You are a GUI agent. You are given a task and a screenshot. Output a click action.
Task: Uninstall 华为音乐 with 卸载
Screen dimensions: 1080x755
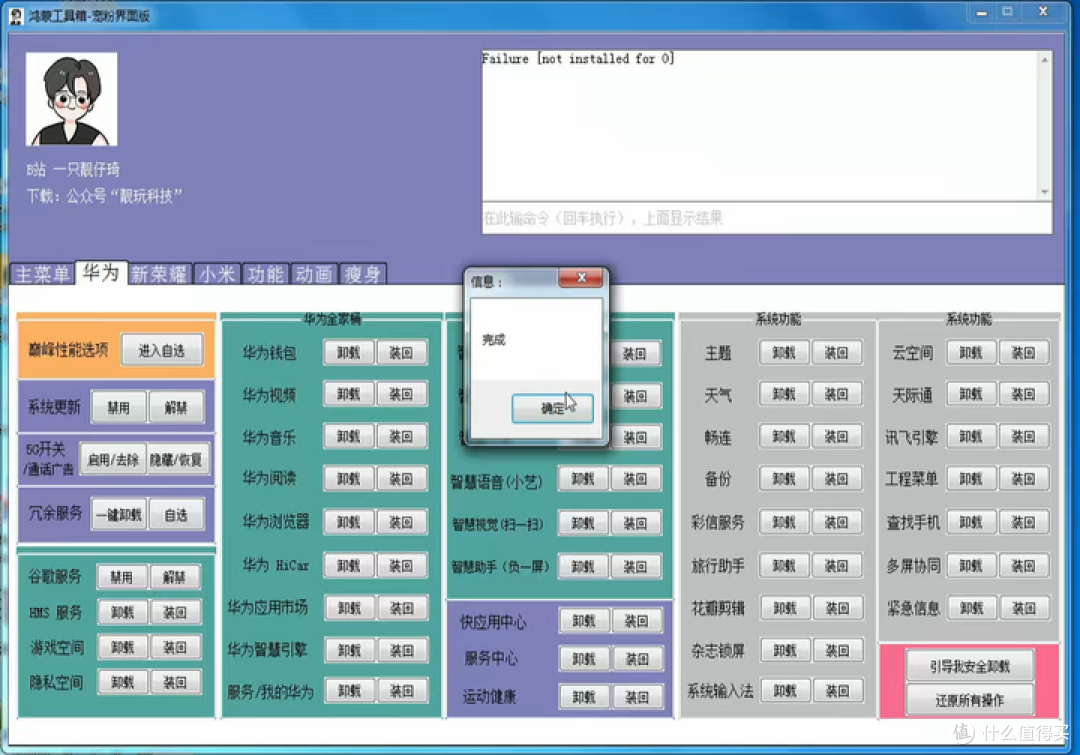(349, 436)
